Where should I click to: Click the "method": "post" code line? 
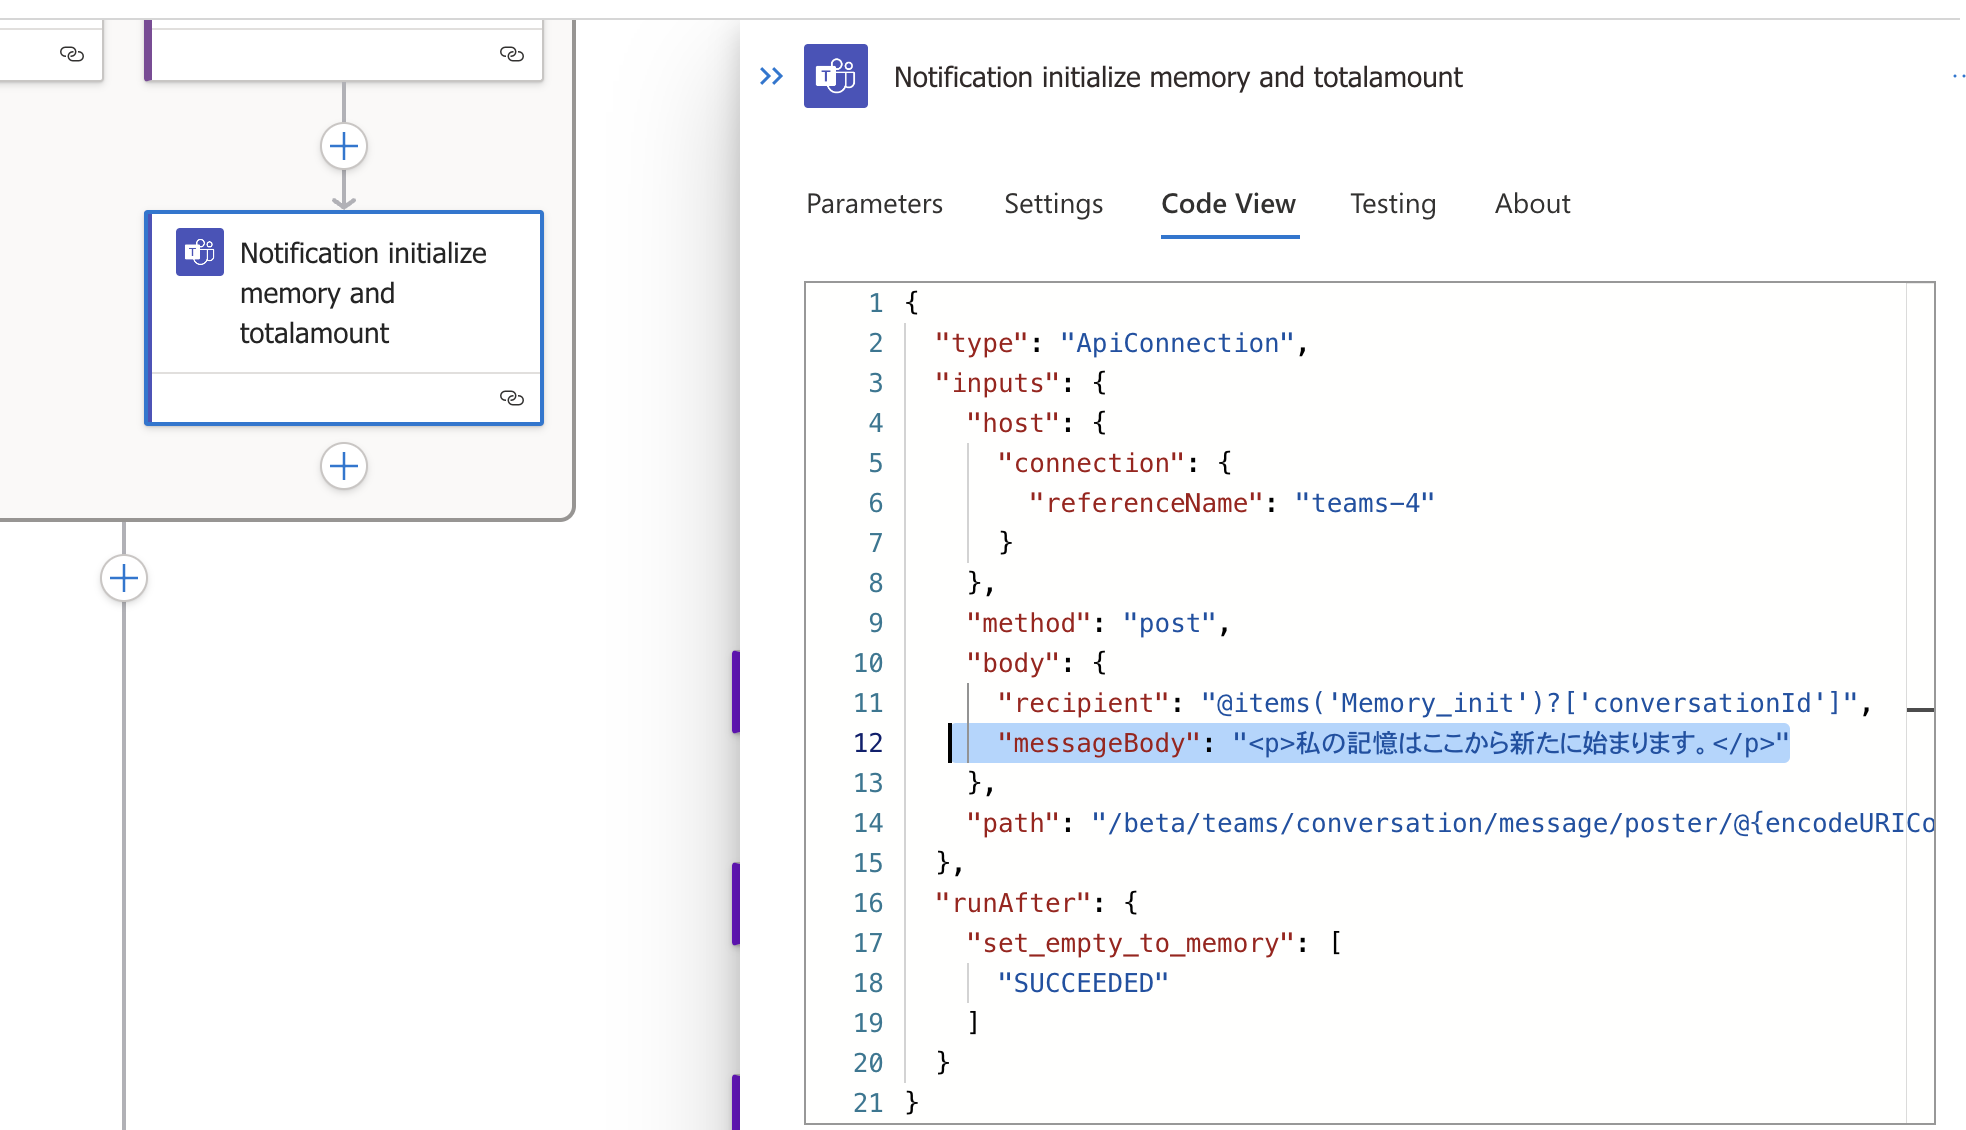coord(1098,623)
